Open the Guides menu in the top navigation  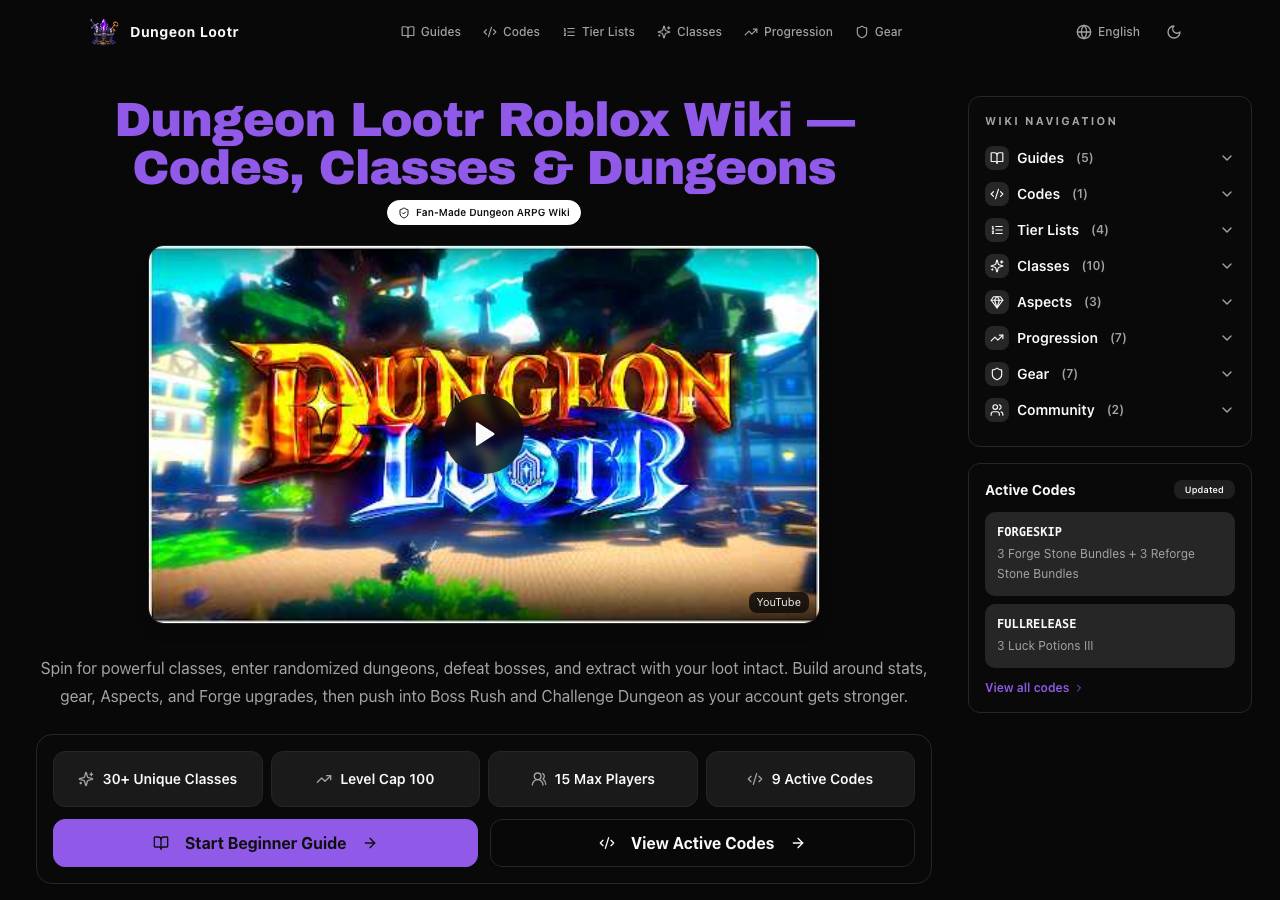[431, 32]
